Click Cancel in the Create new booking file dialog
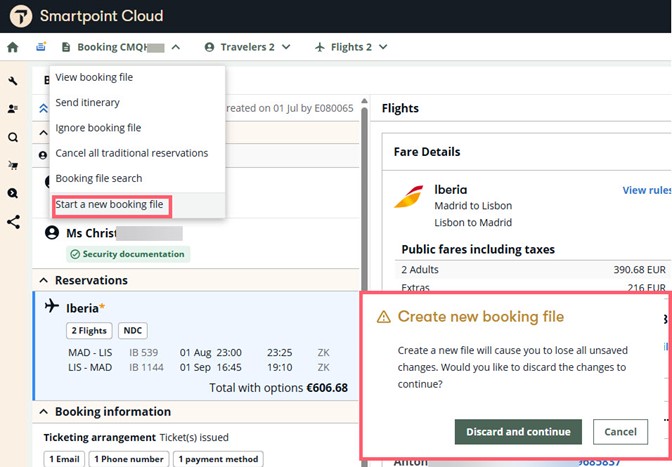Viewport: 672px width, 467px height. point(620,432)
